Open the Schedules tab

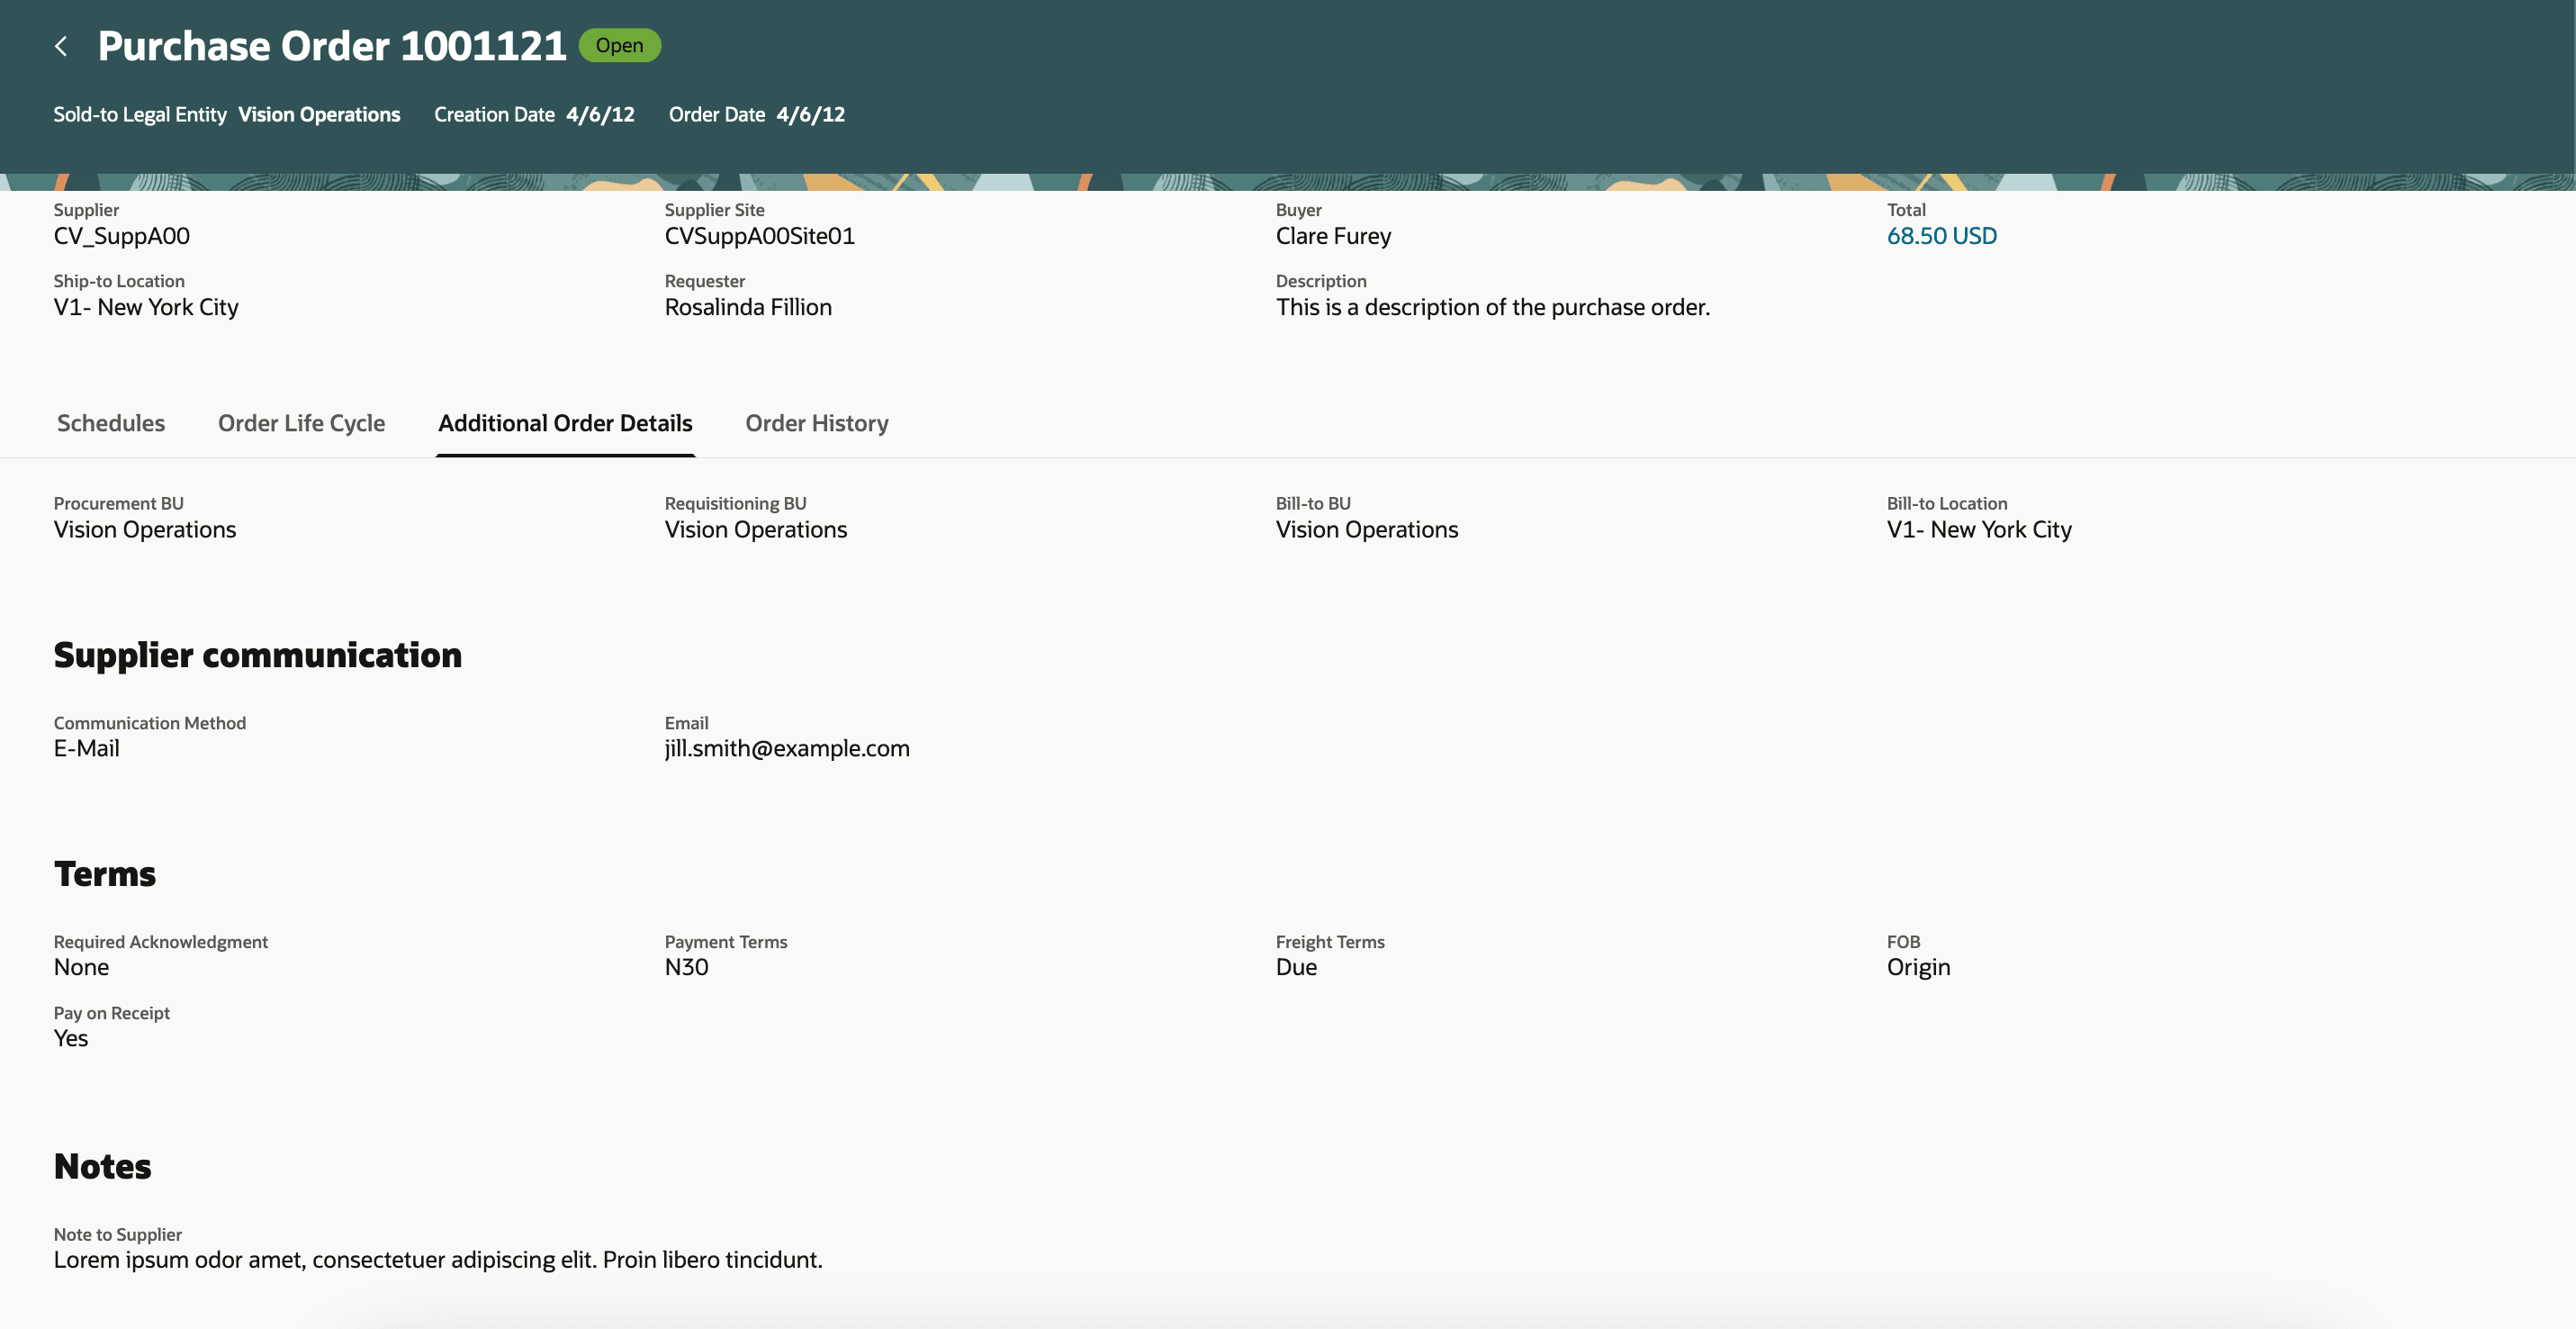click(111, 423)
